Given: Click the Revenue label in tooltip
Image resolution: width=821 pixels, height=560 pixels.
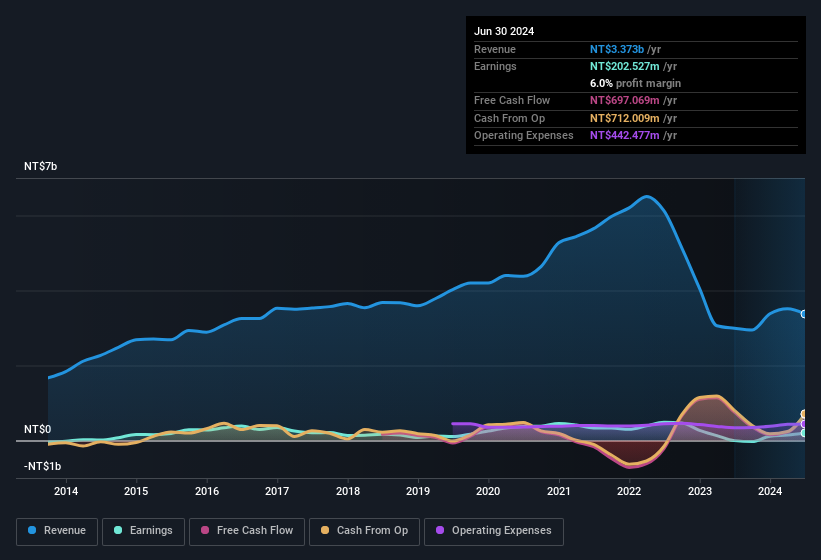Looking at the screenshot, I should click(495, 49).
